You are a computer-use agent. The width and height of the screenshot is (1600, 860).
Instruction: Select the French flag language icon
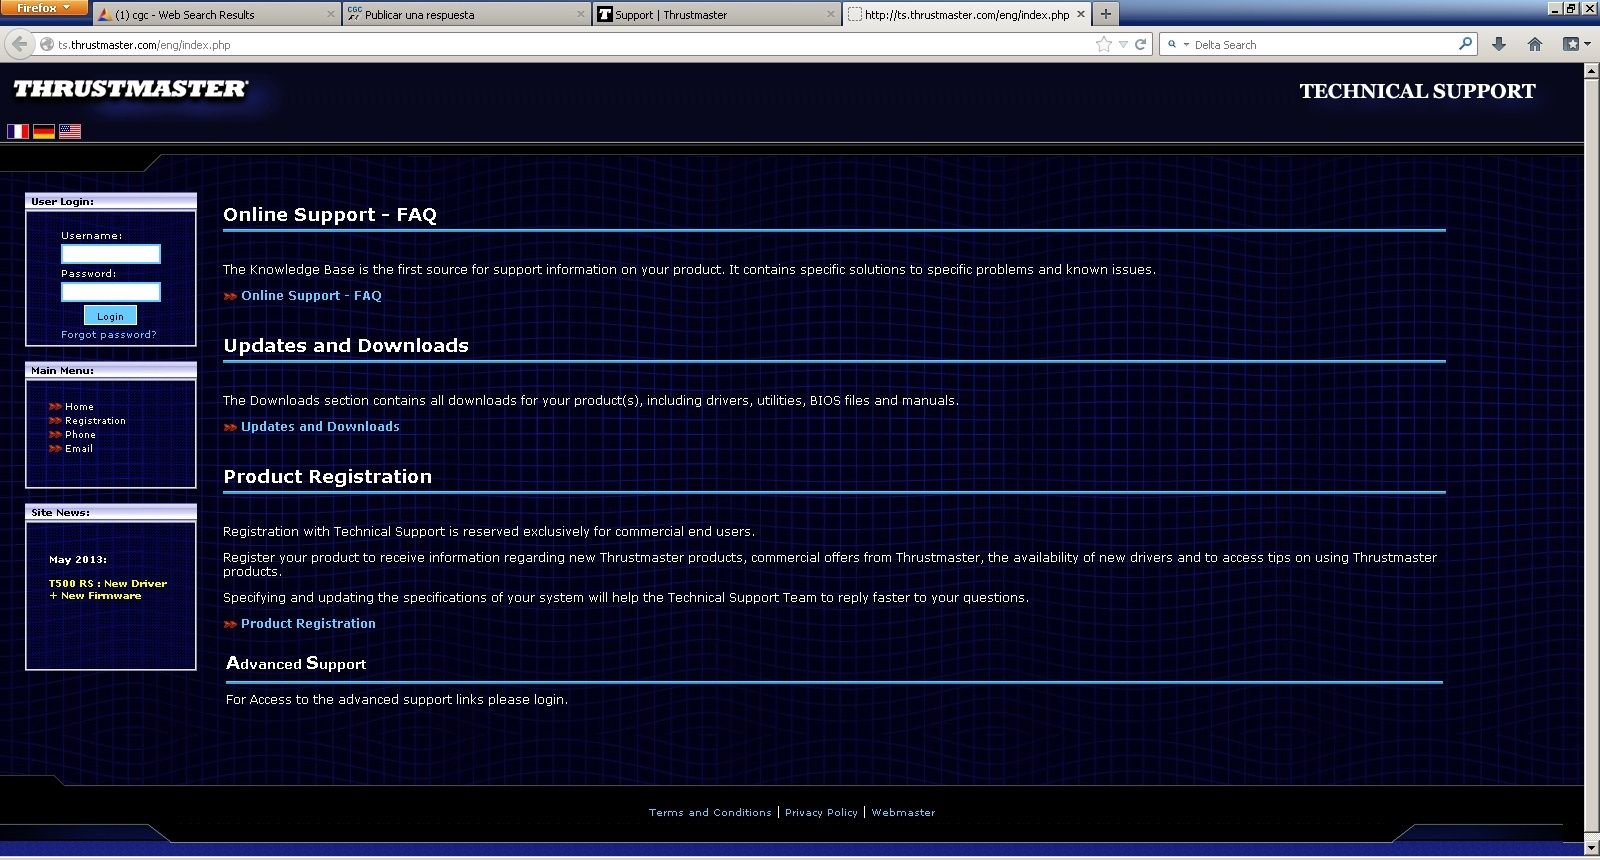point(18,131)
